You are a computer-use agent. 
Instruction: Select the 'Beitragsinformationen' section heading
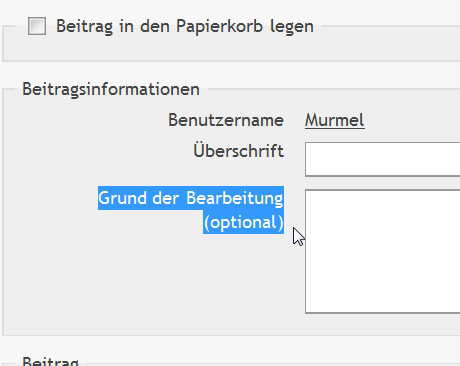pos(111,89)
